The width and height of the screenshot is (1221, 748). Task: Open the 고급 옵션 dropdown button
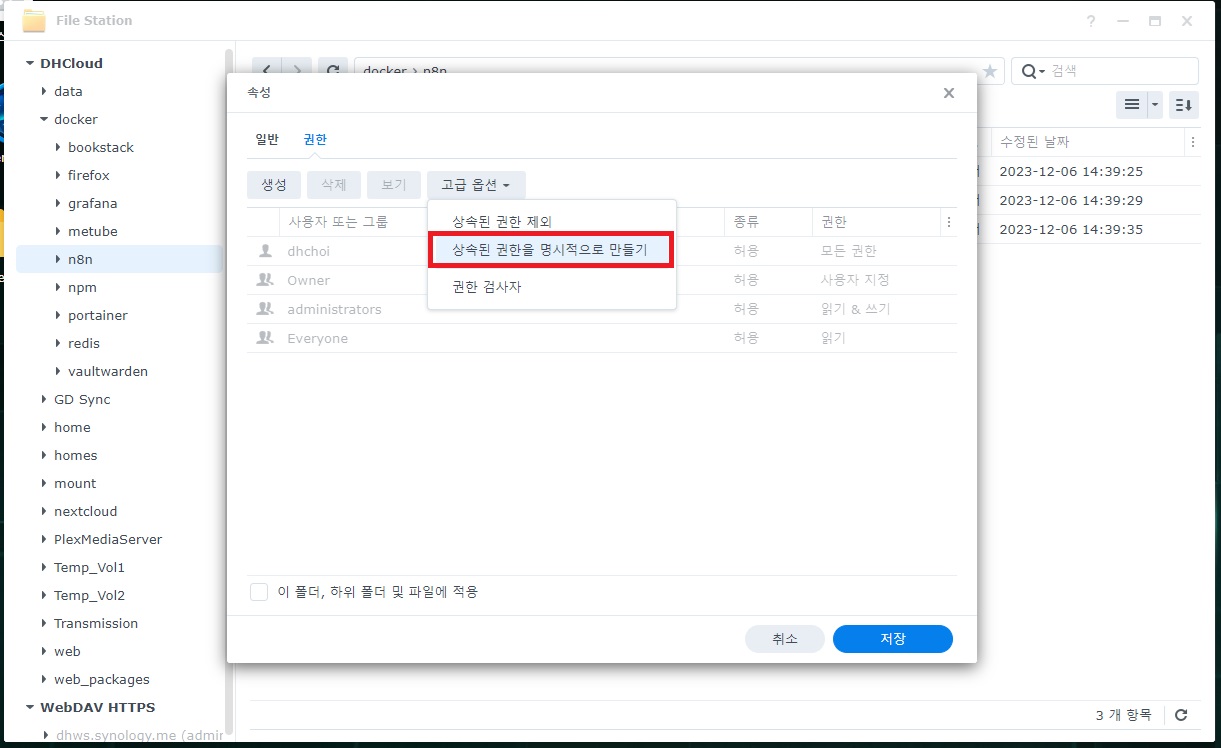pos(476,185)
